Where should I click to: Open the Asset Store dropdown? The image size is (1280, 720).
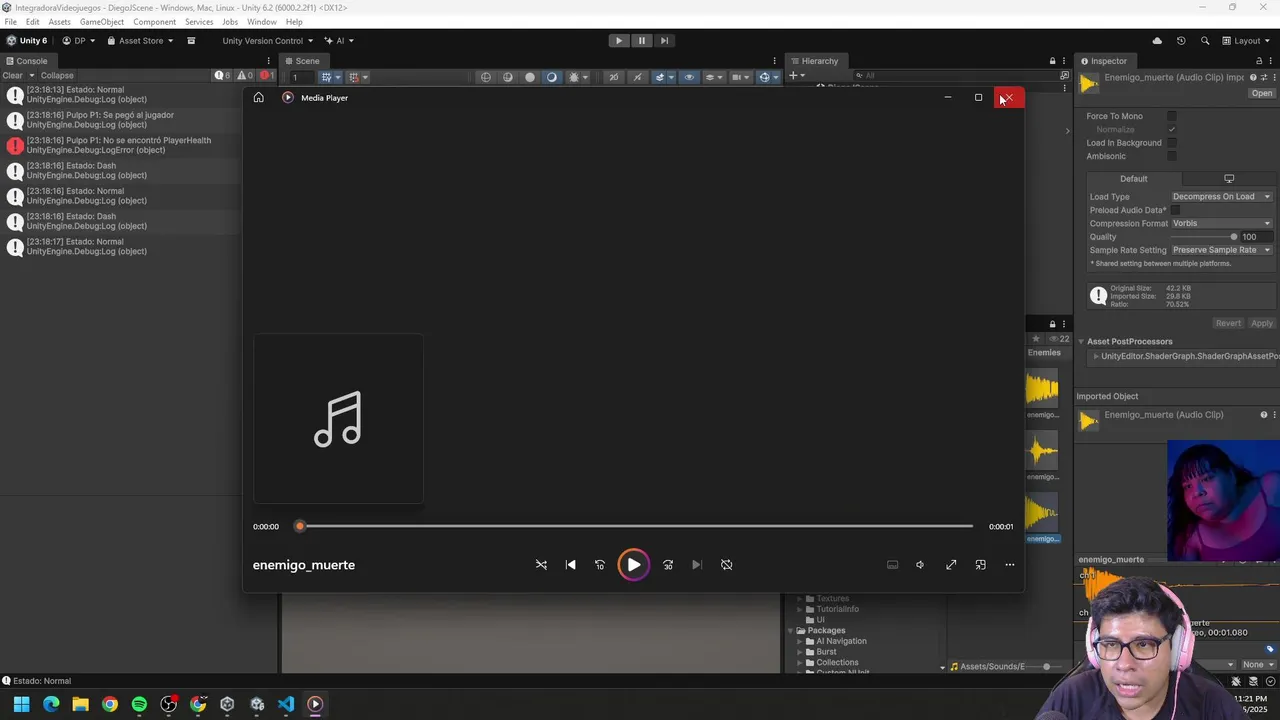coord(139,41)
